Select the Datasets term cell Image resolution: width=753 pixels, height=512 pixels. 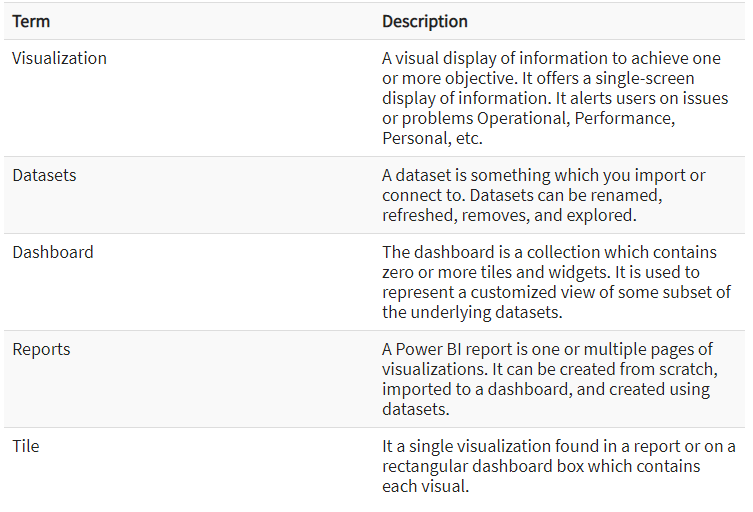pos(44,175)
